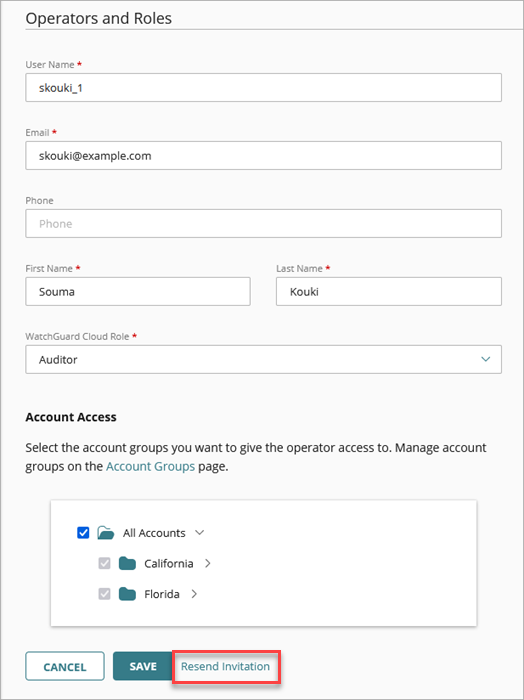
Task: Click the User Name input field
Action: click(263, 88)
